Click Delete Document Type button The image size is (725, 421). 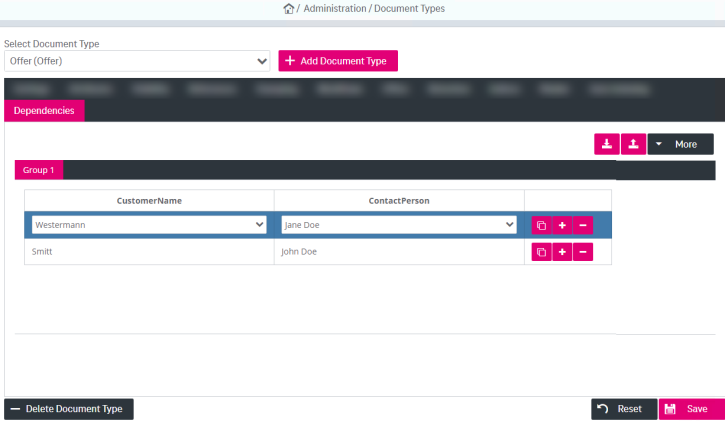pyautogui.click(x=69, y=409)
